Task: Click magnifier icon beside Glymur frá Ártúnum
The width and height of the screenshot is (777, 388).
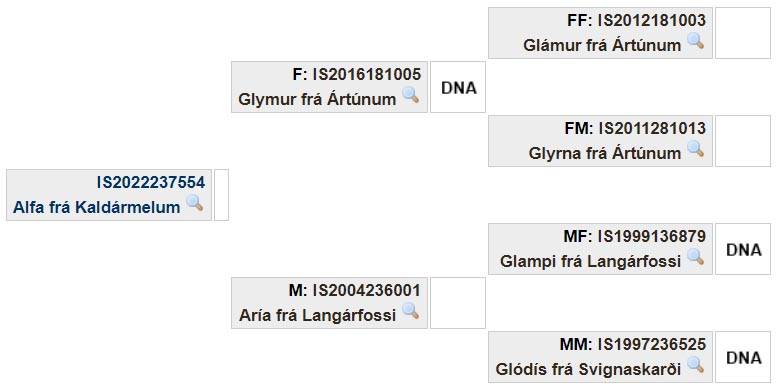Action: (x=410, y=95)
